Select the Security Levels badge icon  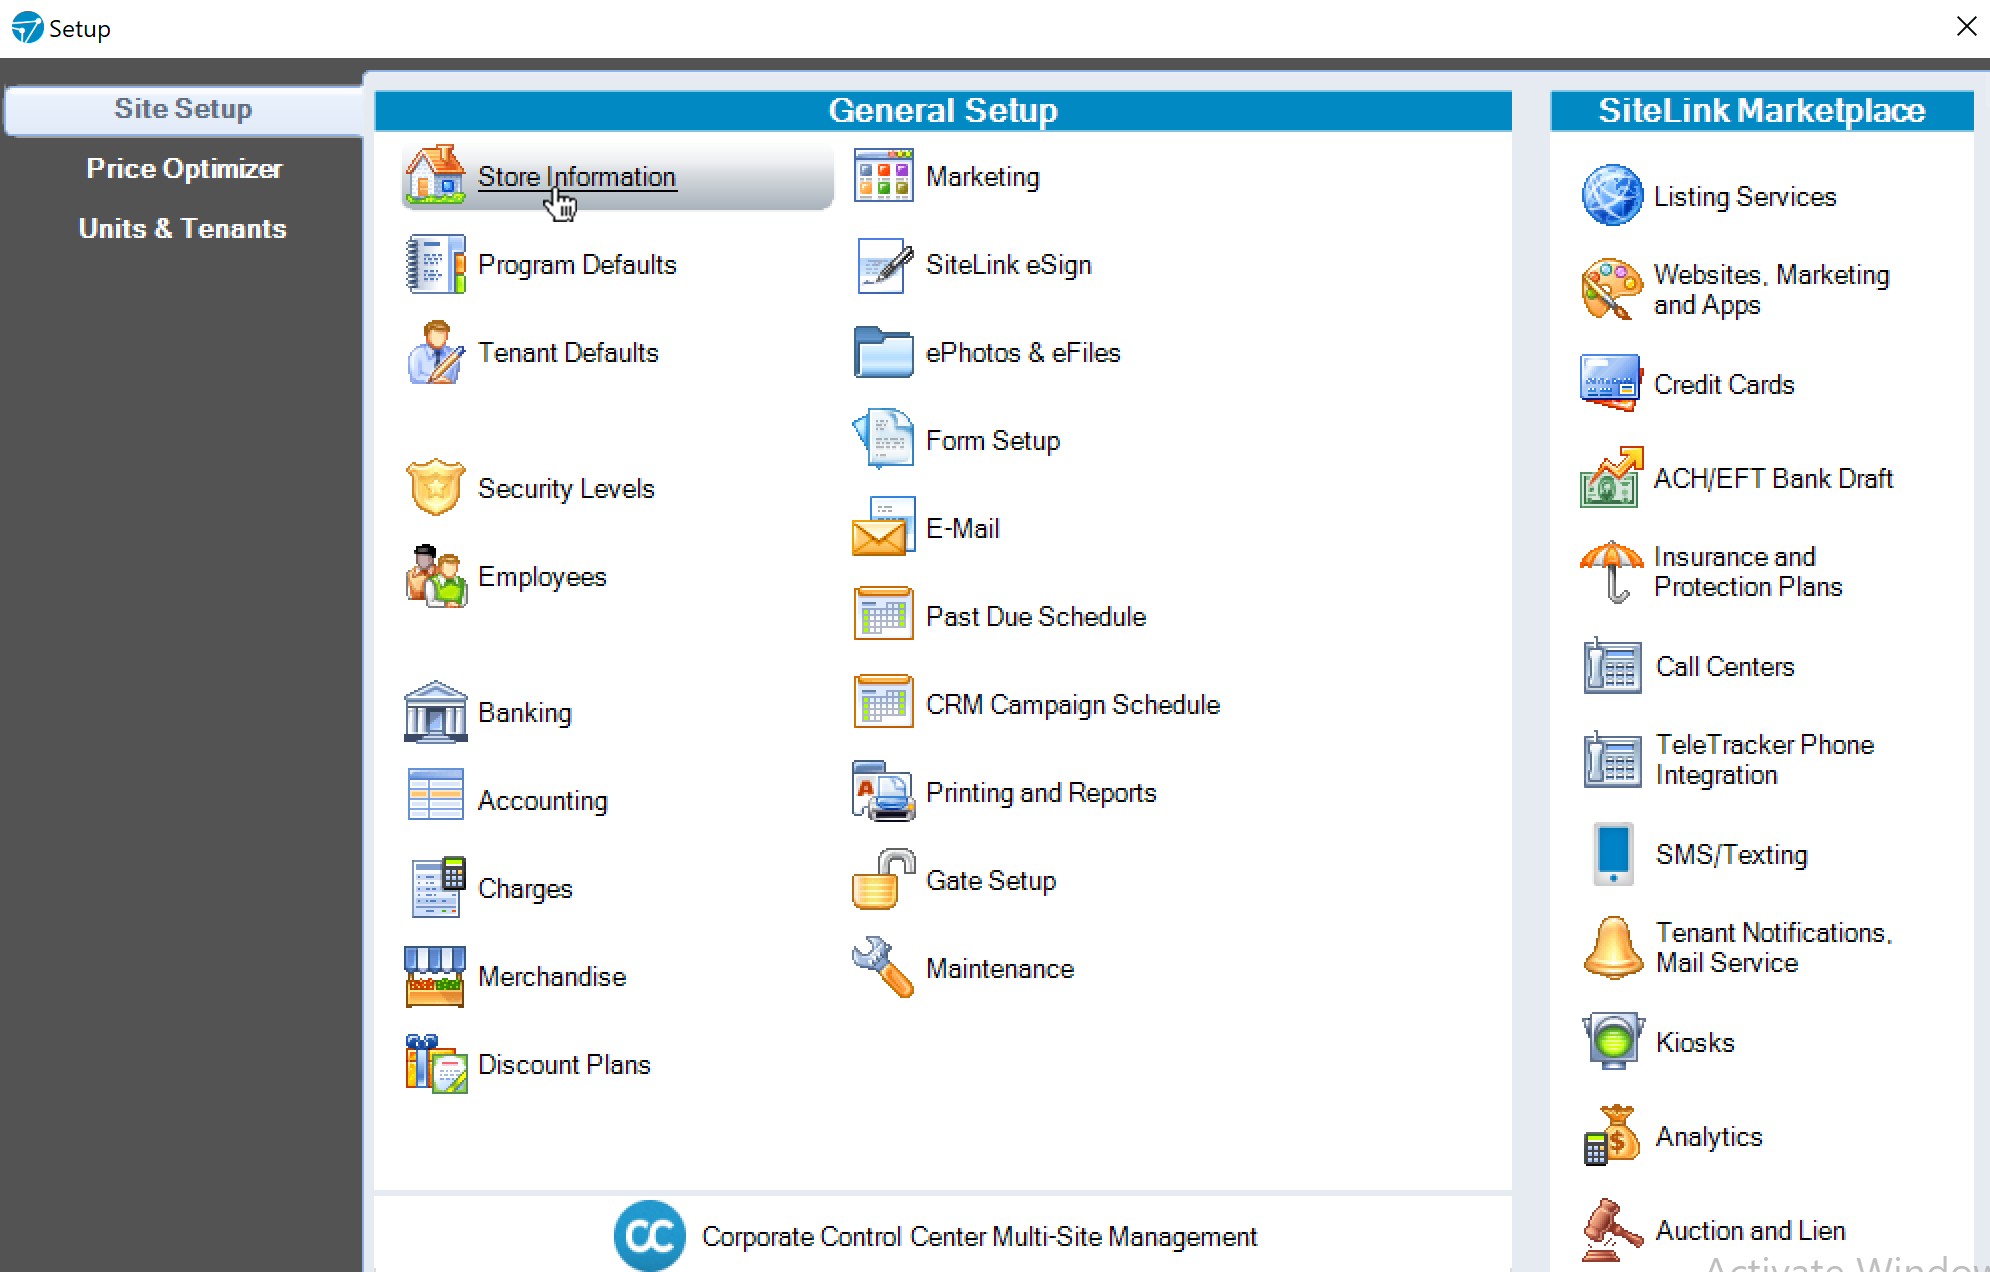[x=435, y=488]
